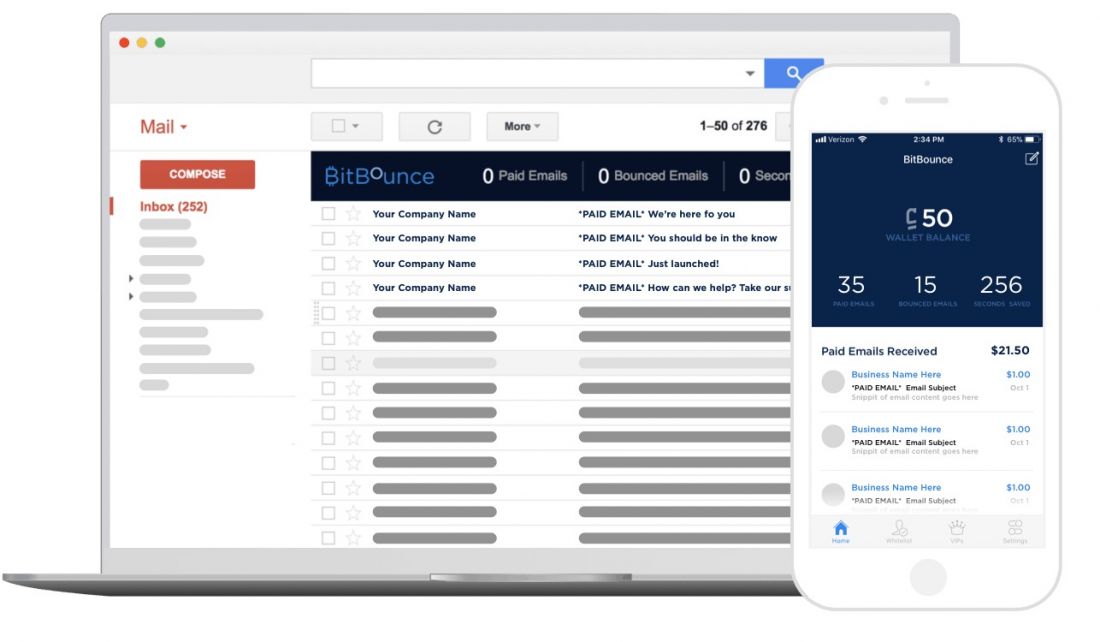Click the 1–50 of 276 page counter
Screen dimensions: 1100x642
733,126
